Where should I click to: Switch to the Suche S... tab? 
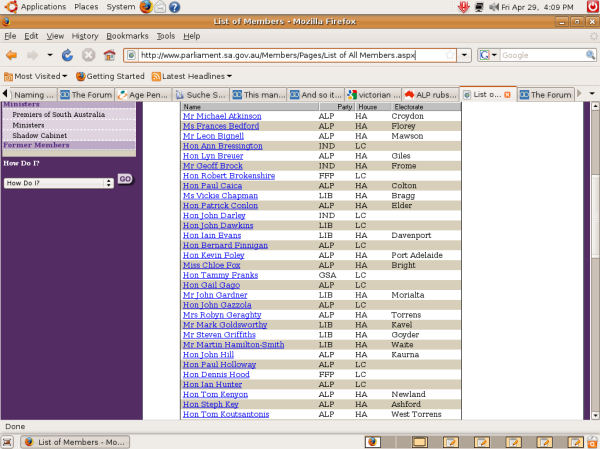(201, 95)
